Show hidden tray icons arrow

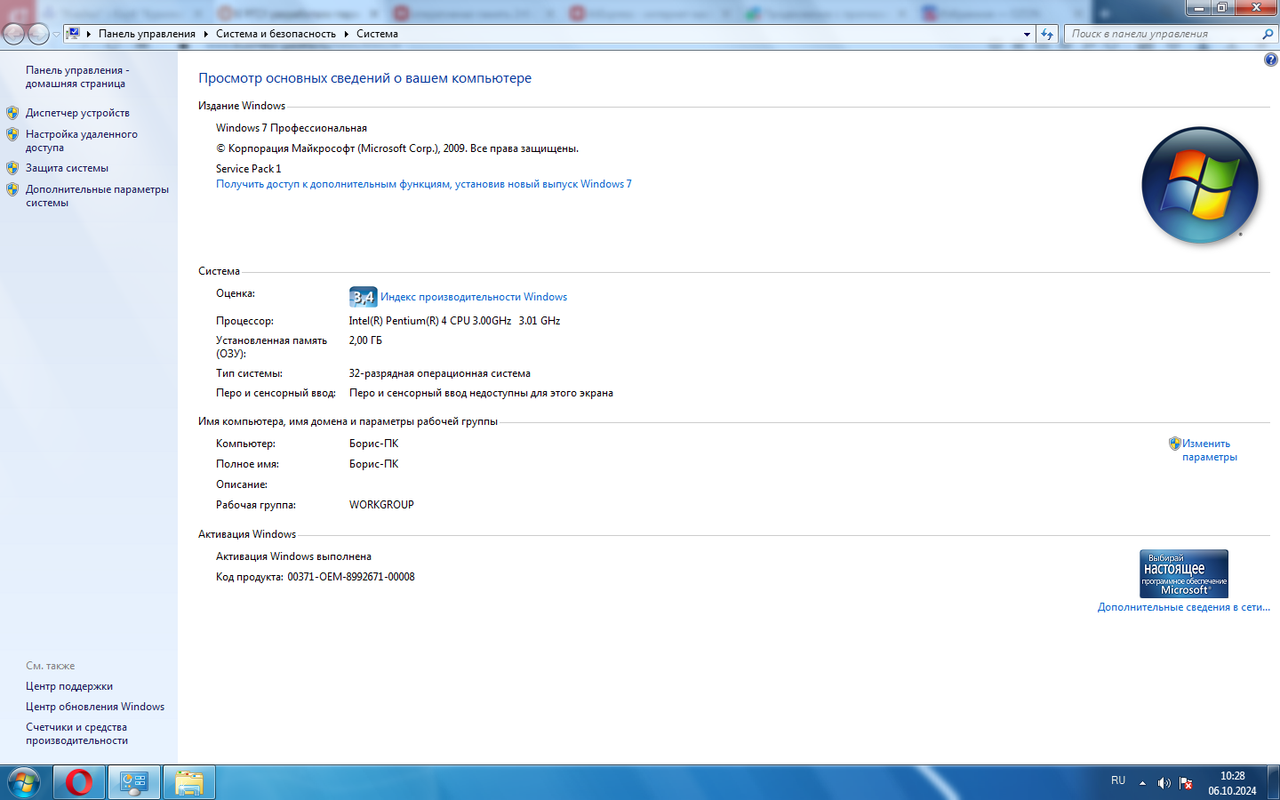1142,783
